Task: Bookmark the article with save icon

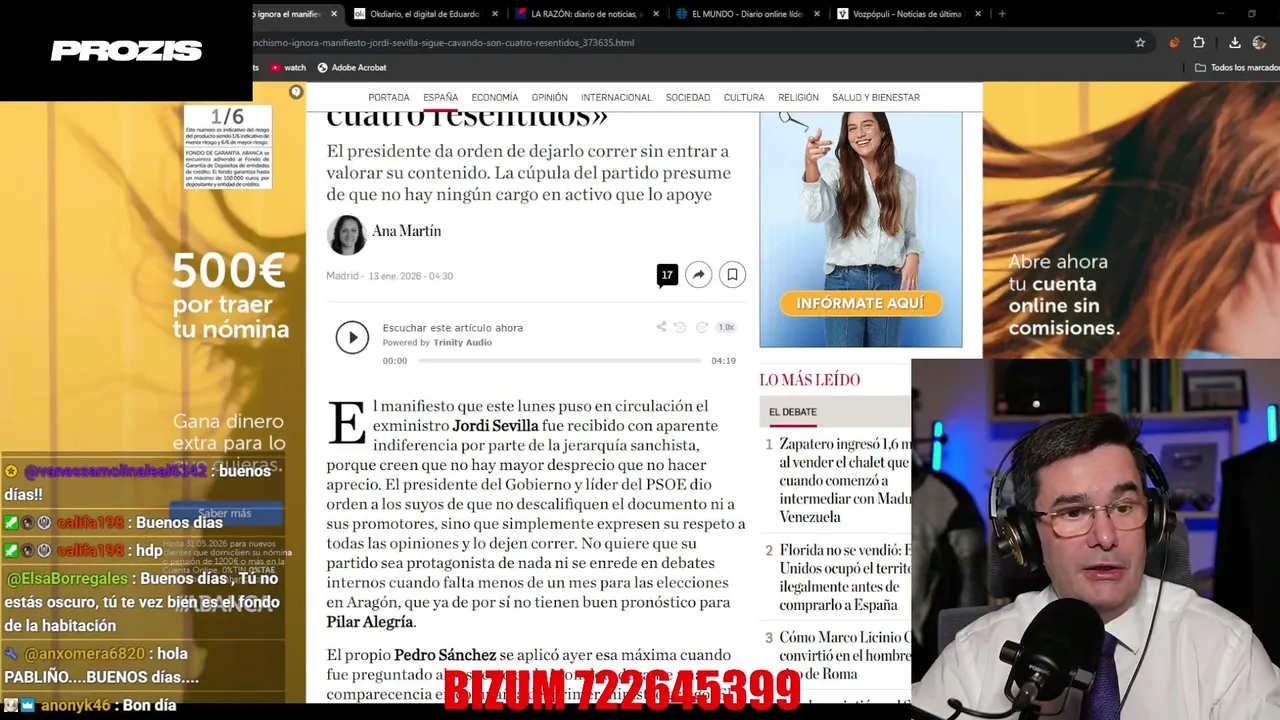Action: pos(732,275)
